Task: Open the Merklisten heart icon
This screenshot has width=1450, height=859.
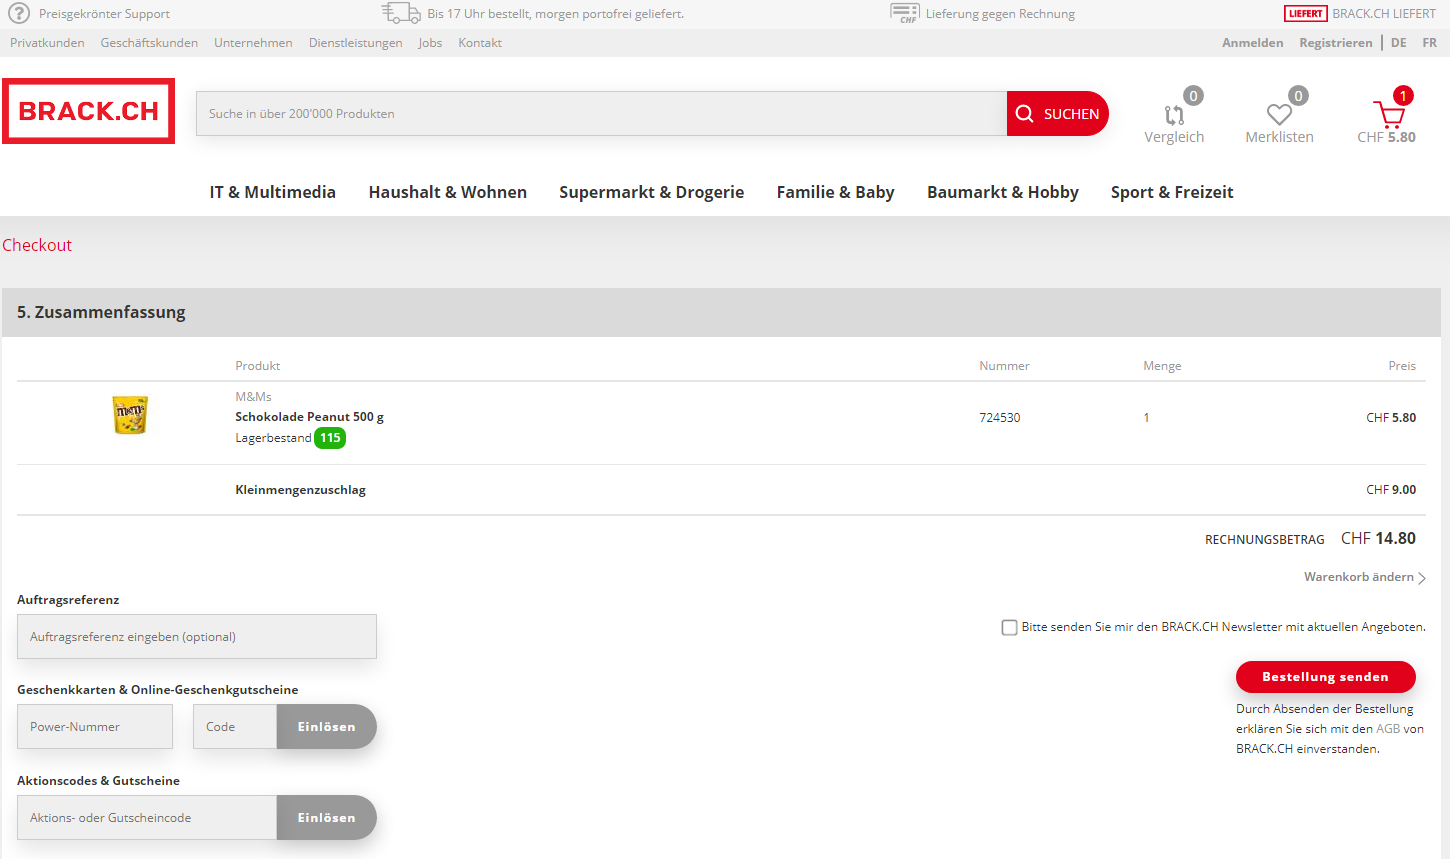Action: point(1279,115)
